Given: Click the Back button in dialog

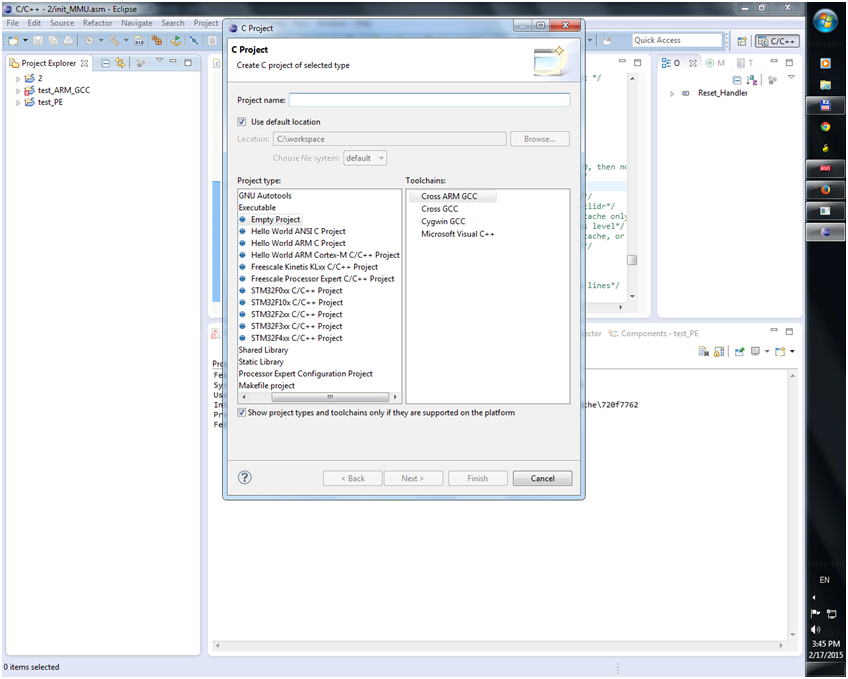Looking at the screenshot, I should 353,478.
